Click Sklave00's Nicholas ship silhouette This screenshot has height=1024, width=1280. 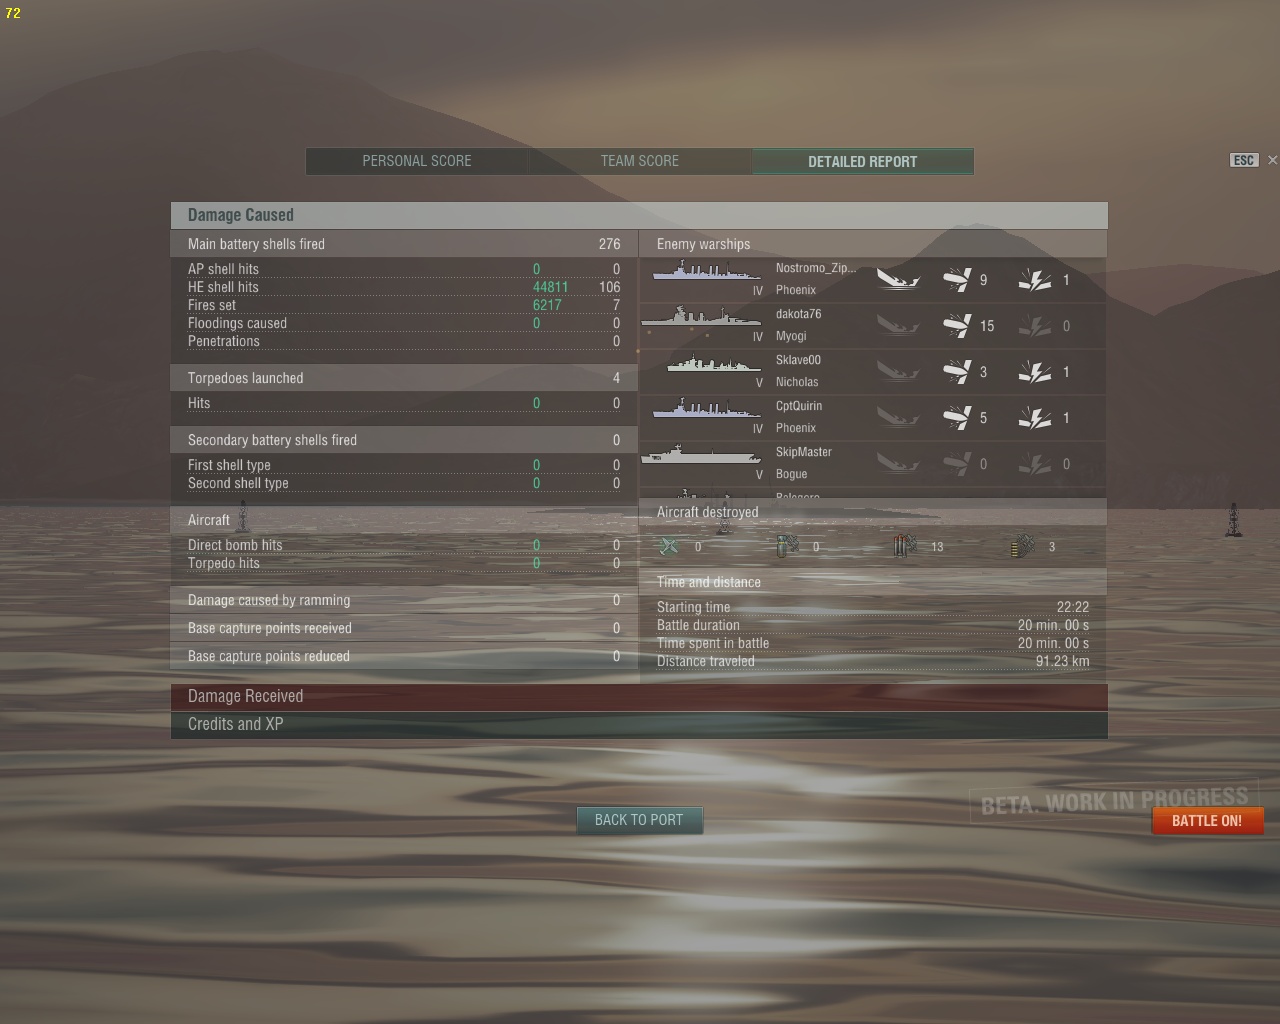coord(714,364)
